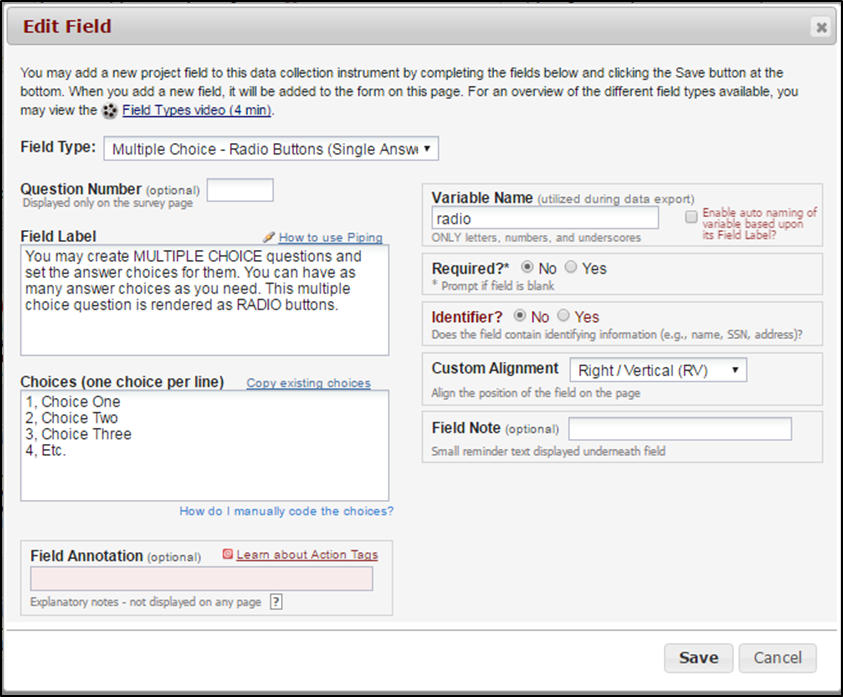Click the question mark help icon
The image size is (843, 697).
(x=277, y=602)
